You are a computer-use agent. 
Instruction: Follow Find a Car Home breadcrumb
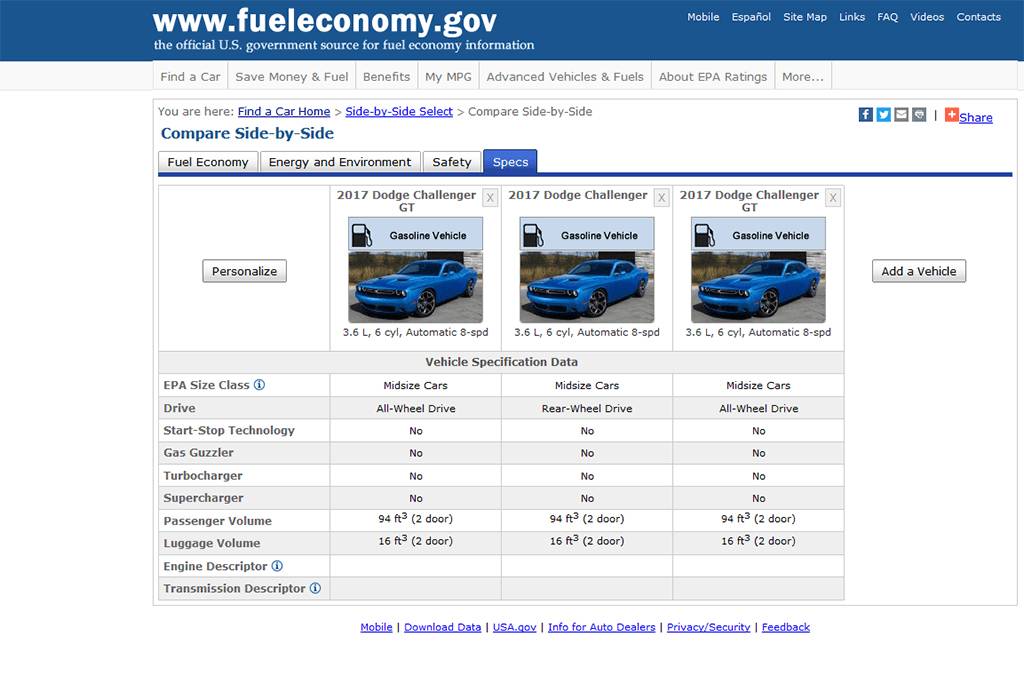[x=283, y=112]
